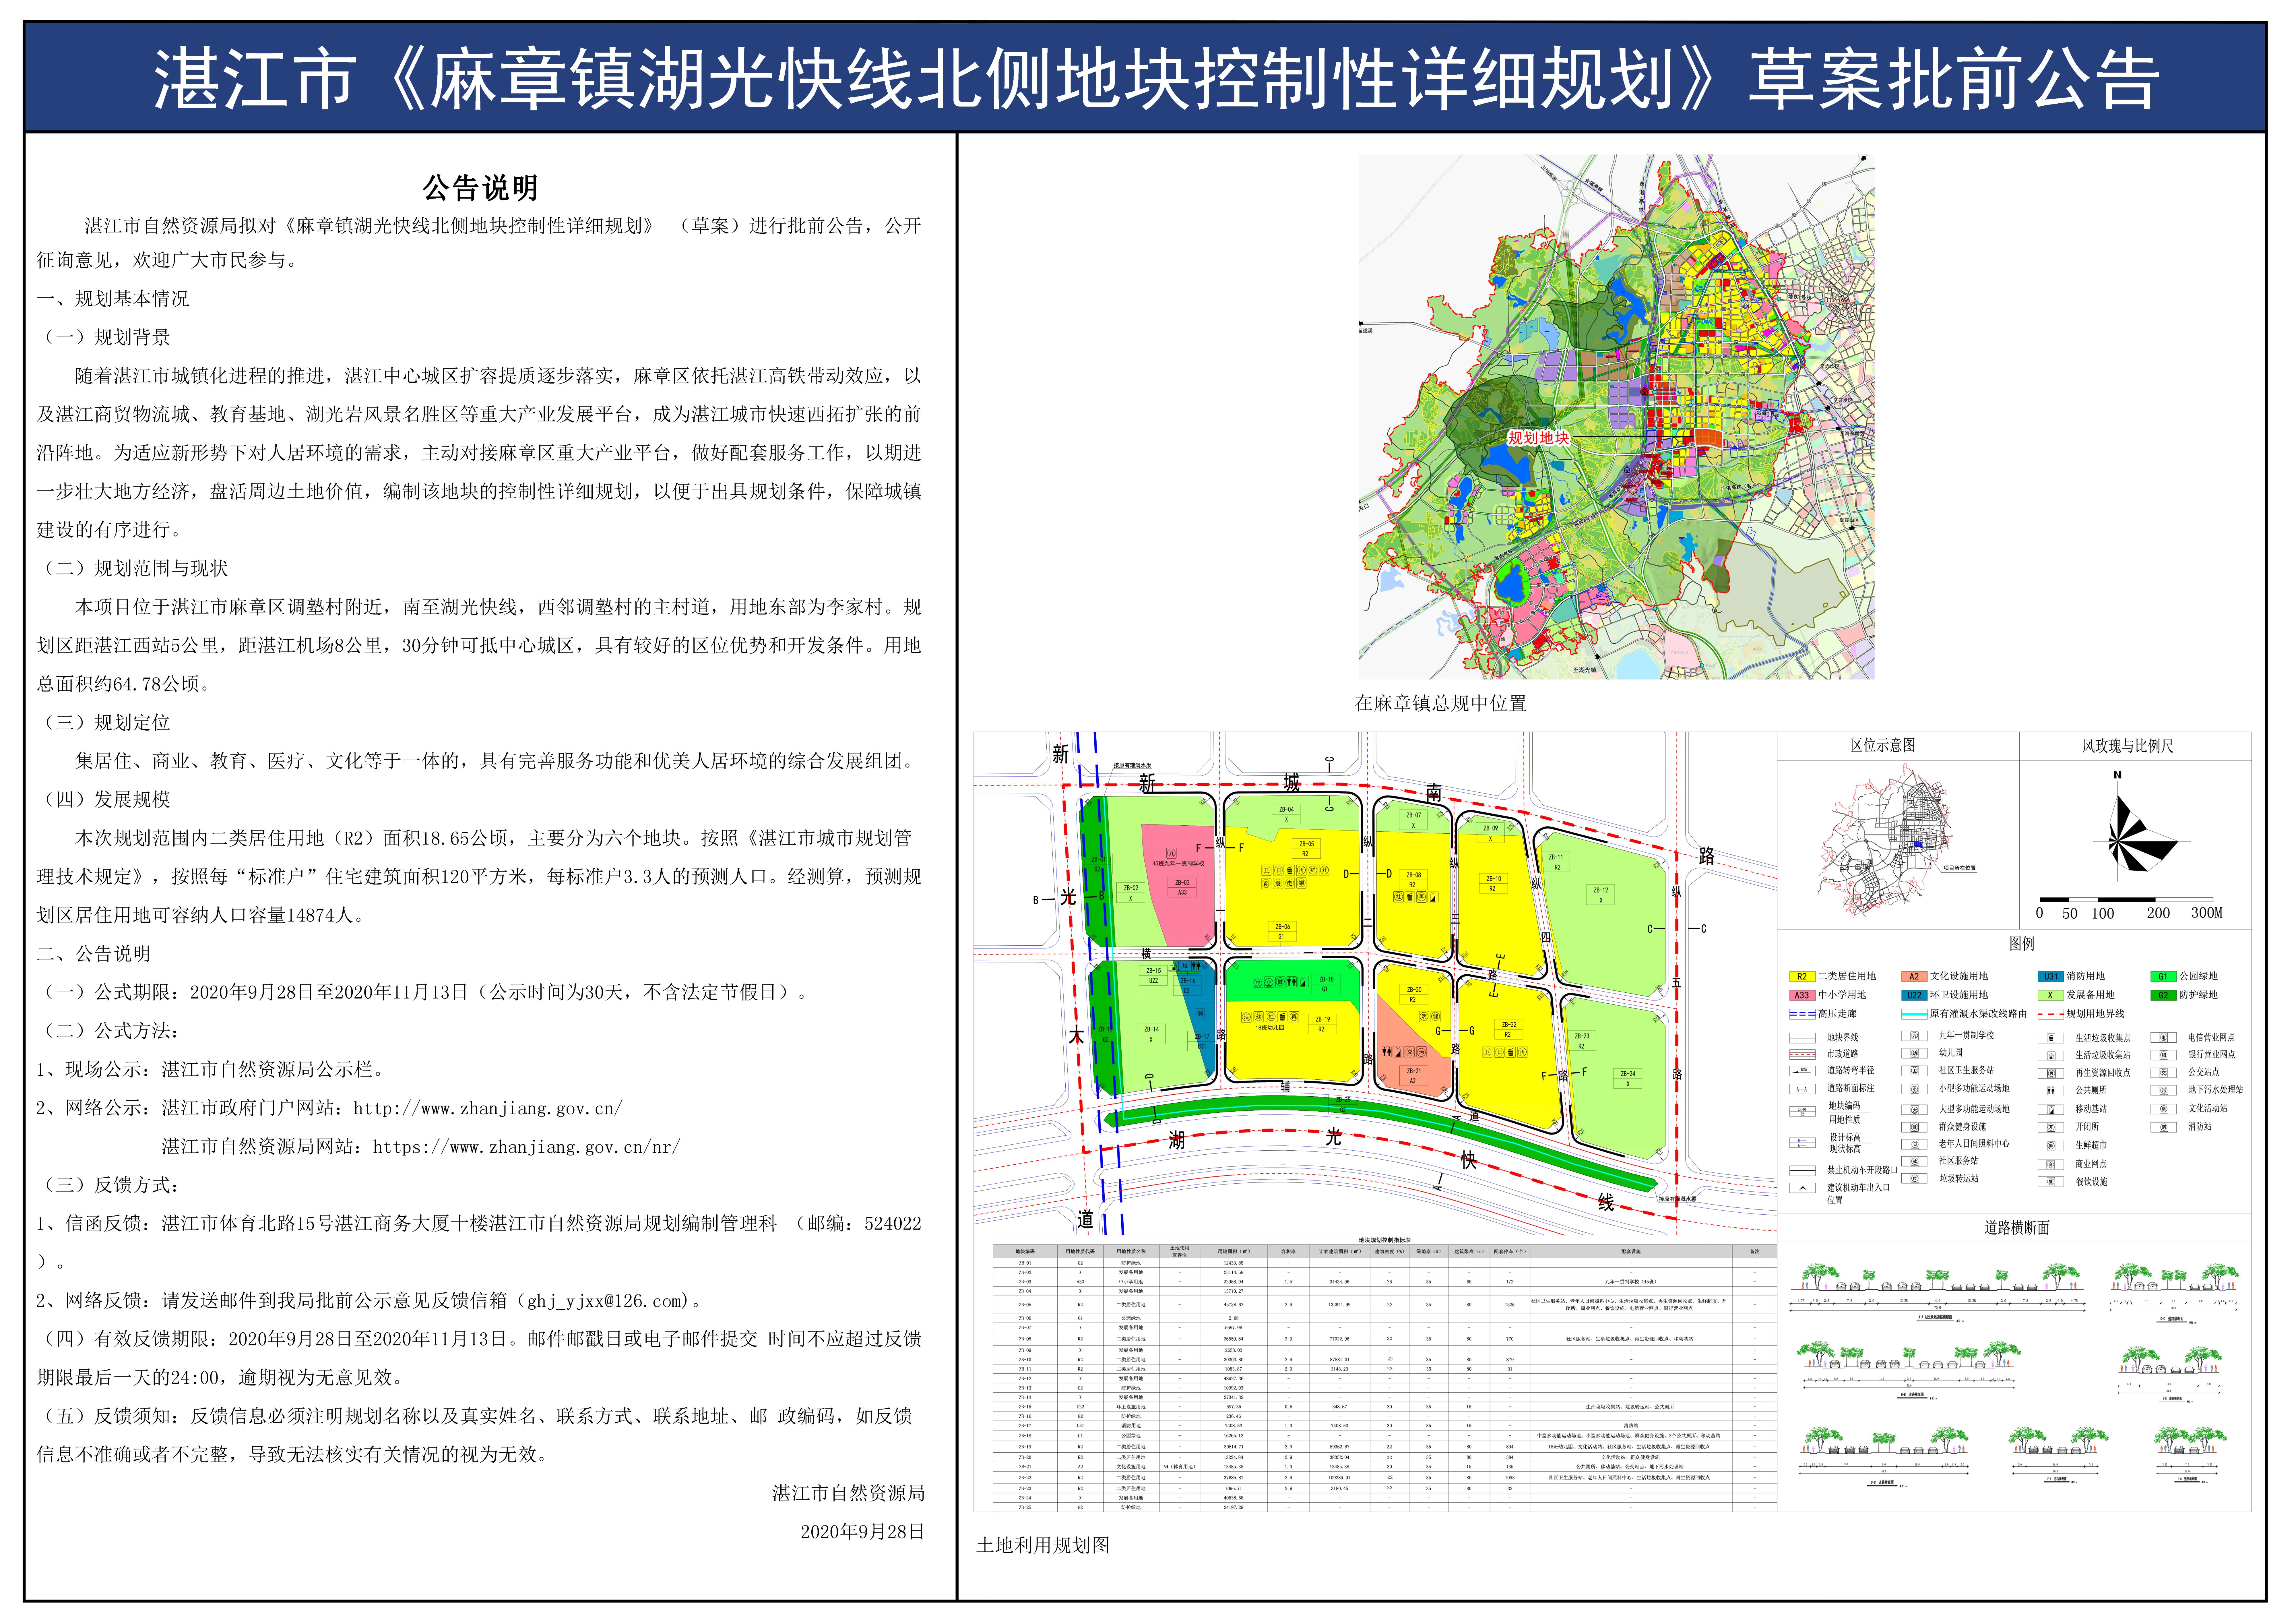Click the 道路转弯半径 R25 arrow symbol
Screen dimensions: 2296x1622
(1802, 1071)
